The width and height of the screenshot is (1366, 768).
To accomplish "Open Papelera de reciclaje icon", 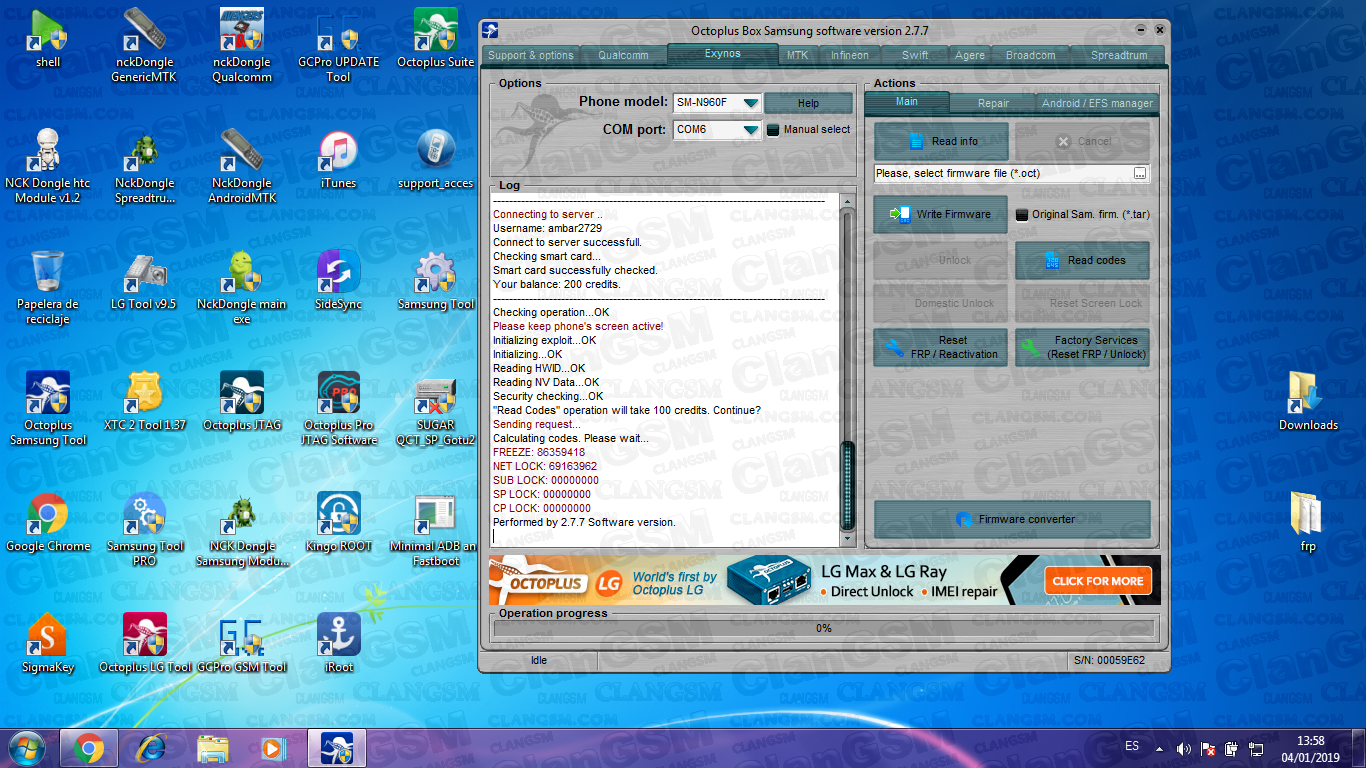I will click(48, 288).
